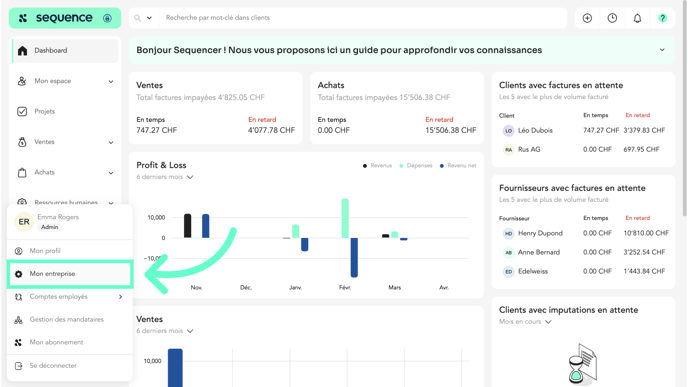Click the Achats shopping bag icon
Screen dimensions: 688x387
(x=22, y=172)
